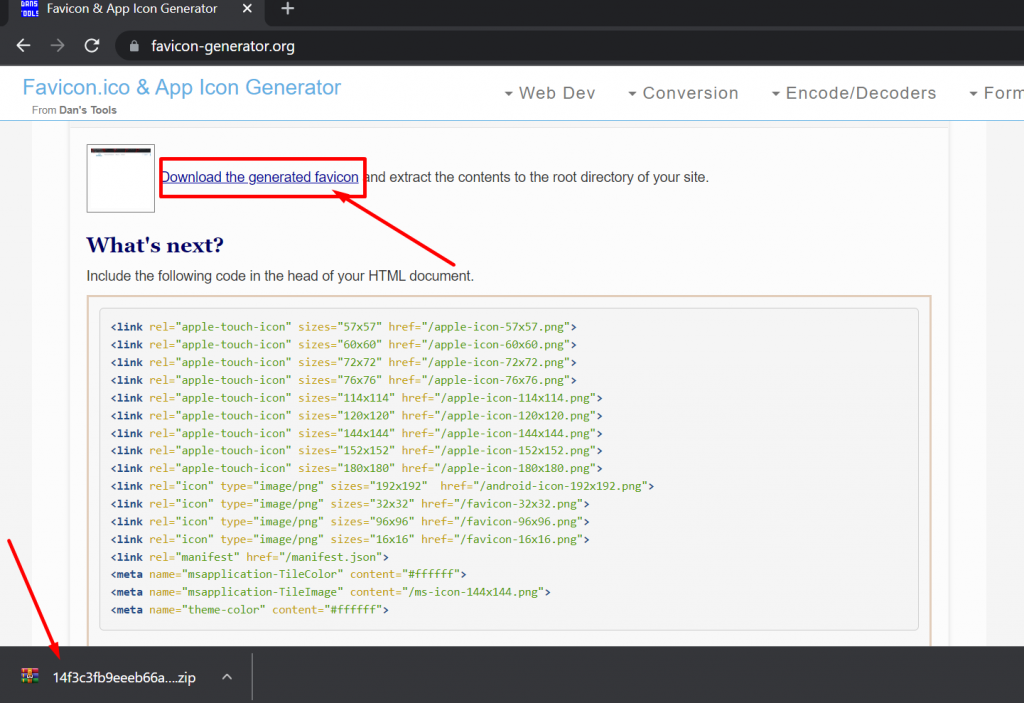Image resolution: width=1024 pixels, height=703 pixels.
Task: Open the Dan's Tools link in header
Action: 88,110
